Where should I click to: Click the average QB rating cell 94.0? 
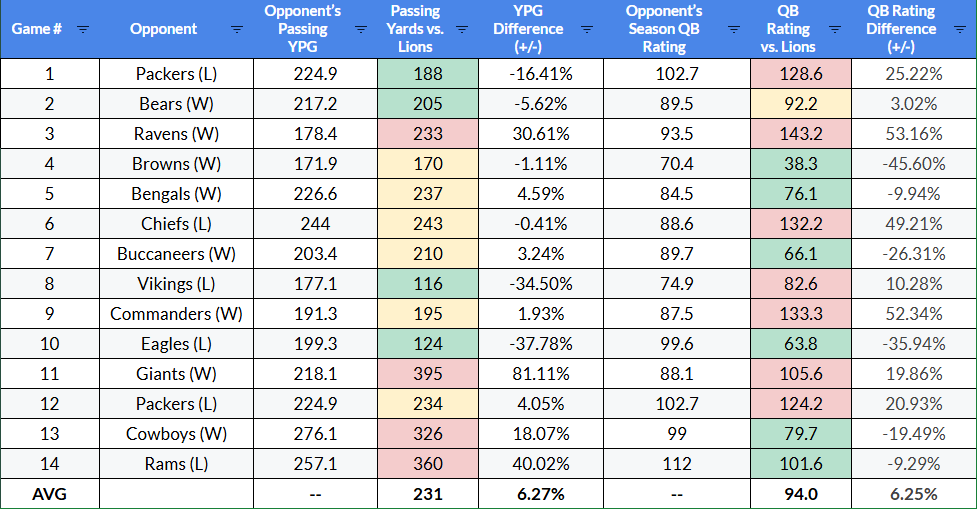coord(800,494)
